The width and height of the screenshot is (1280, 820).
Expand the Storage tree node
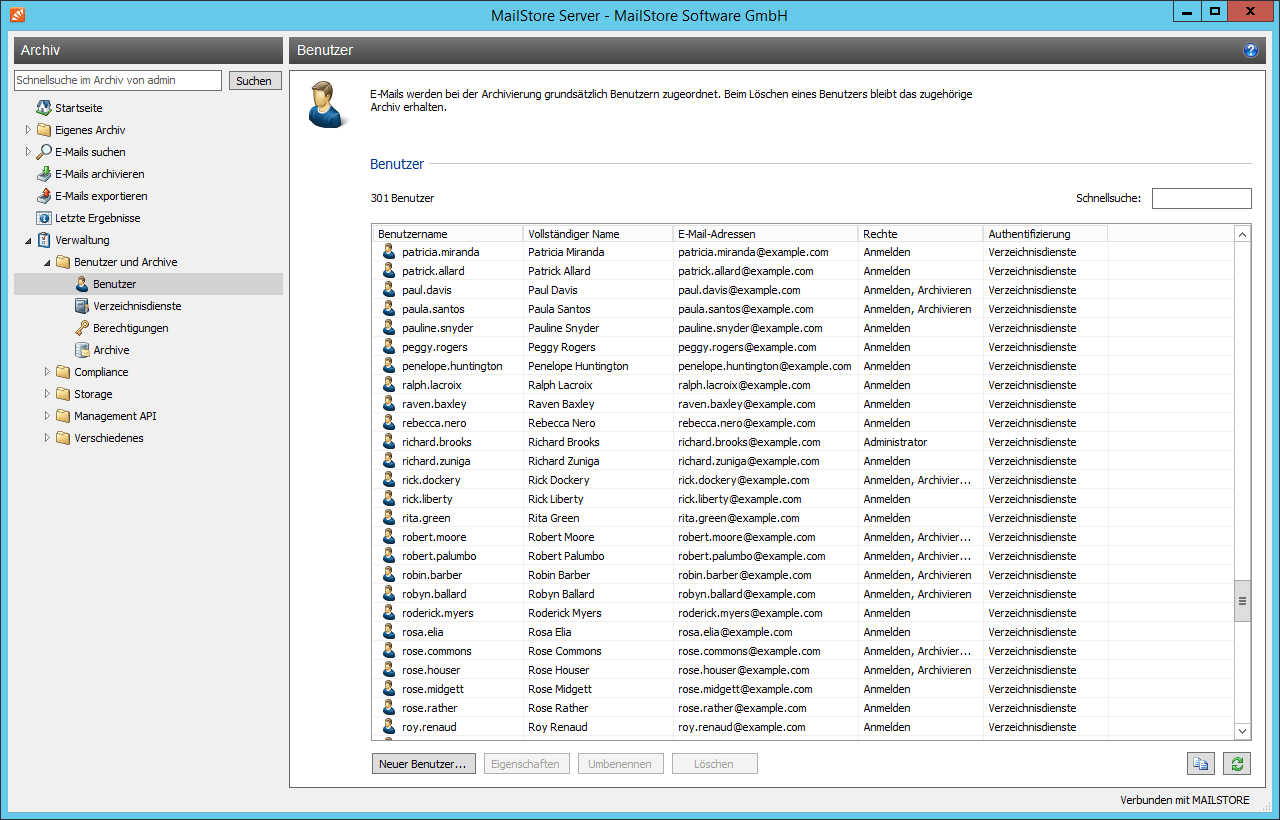47,394
